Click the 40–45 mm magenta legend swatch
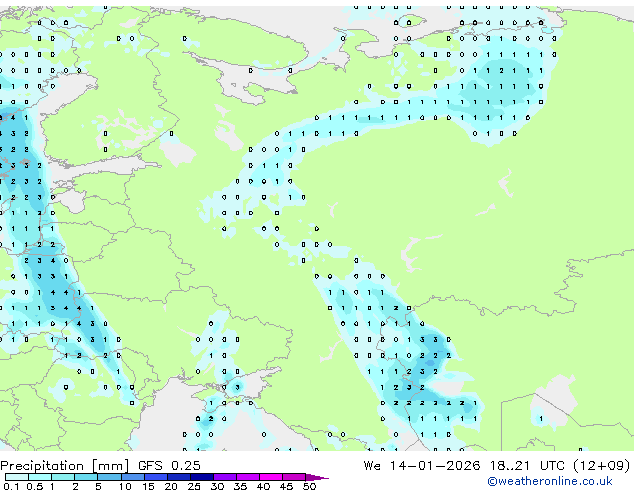The height and width of the screenshot is (490, 634). 271,477
